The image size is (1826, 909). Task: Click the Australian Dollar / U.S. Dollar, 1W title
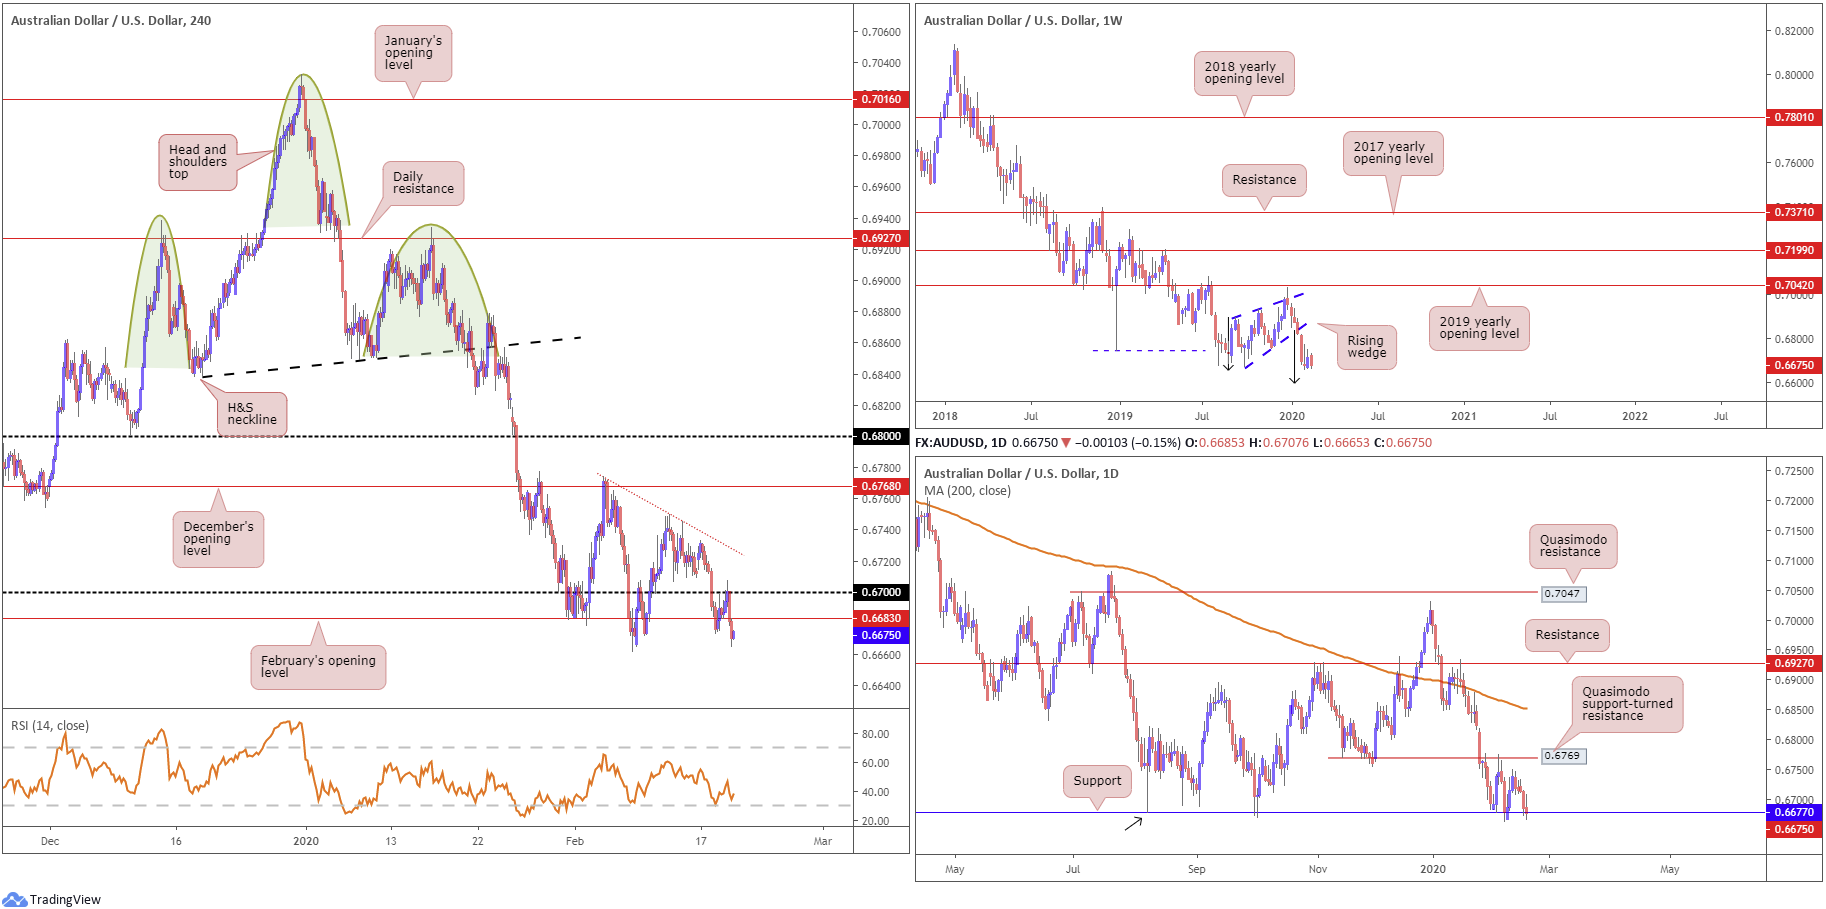(1023, 20)
